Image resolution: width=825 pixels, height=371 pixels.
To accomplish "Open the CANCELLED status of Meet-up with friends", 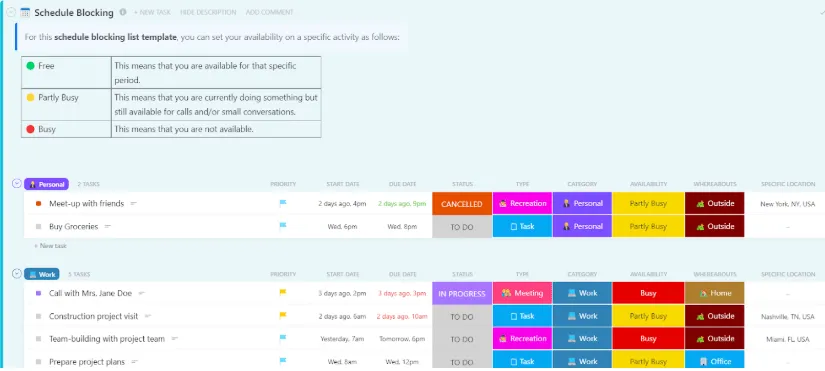I will click(462, 204).
